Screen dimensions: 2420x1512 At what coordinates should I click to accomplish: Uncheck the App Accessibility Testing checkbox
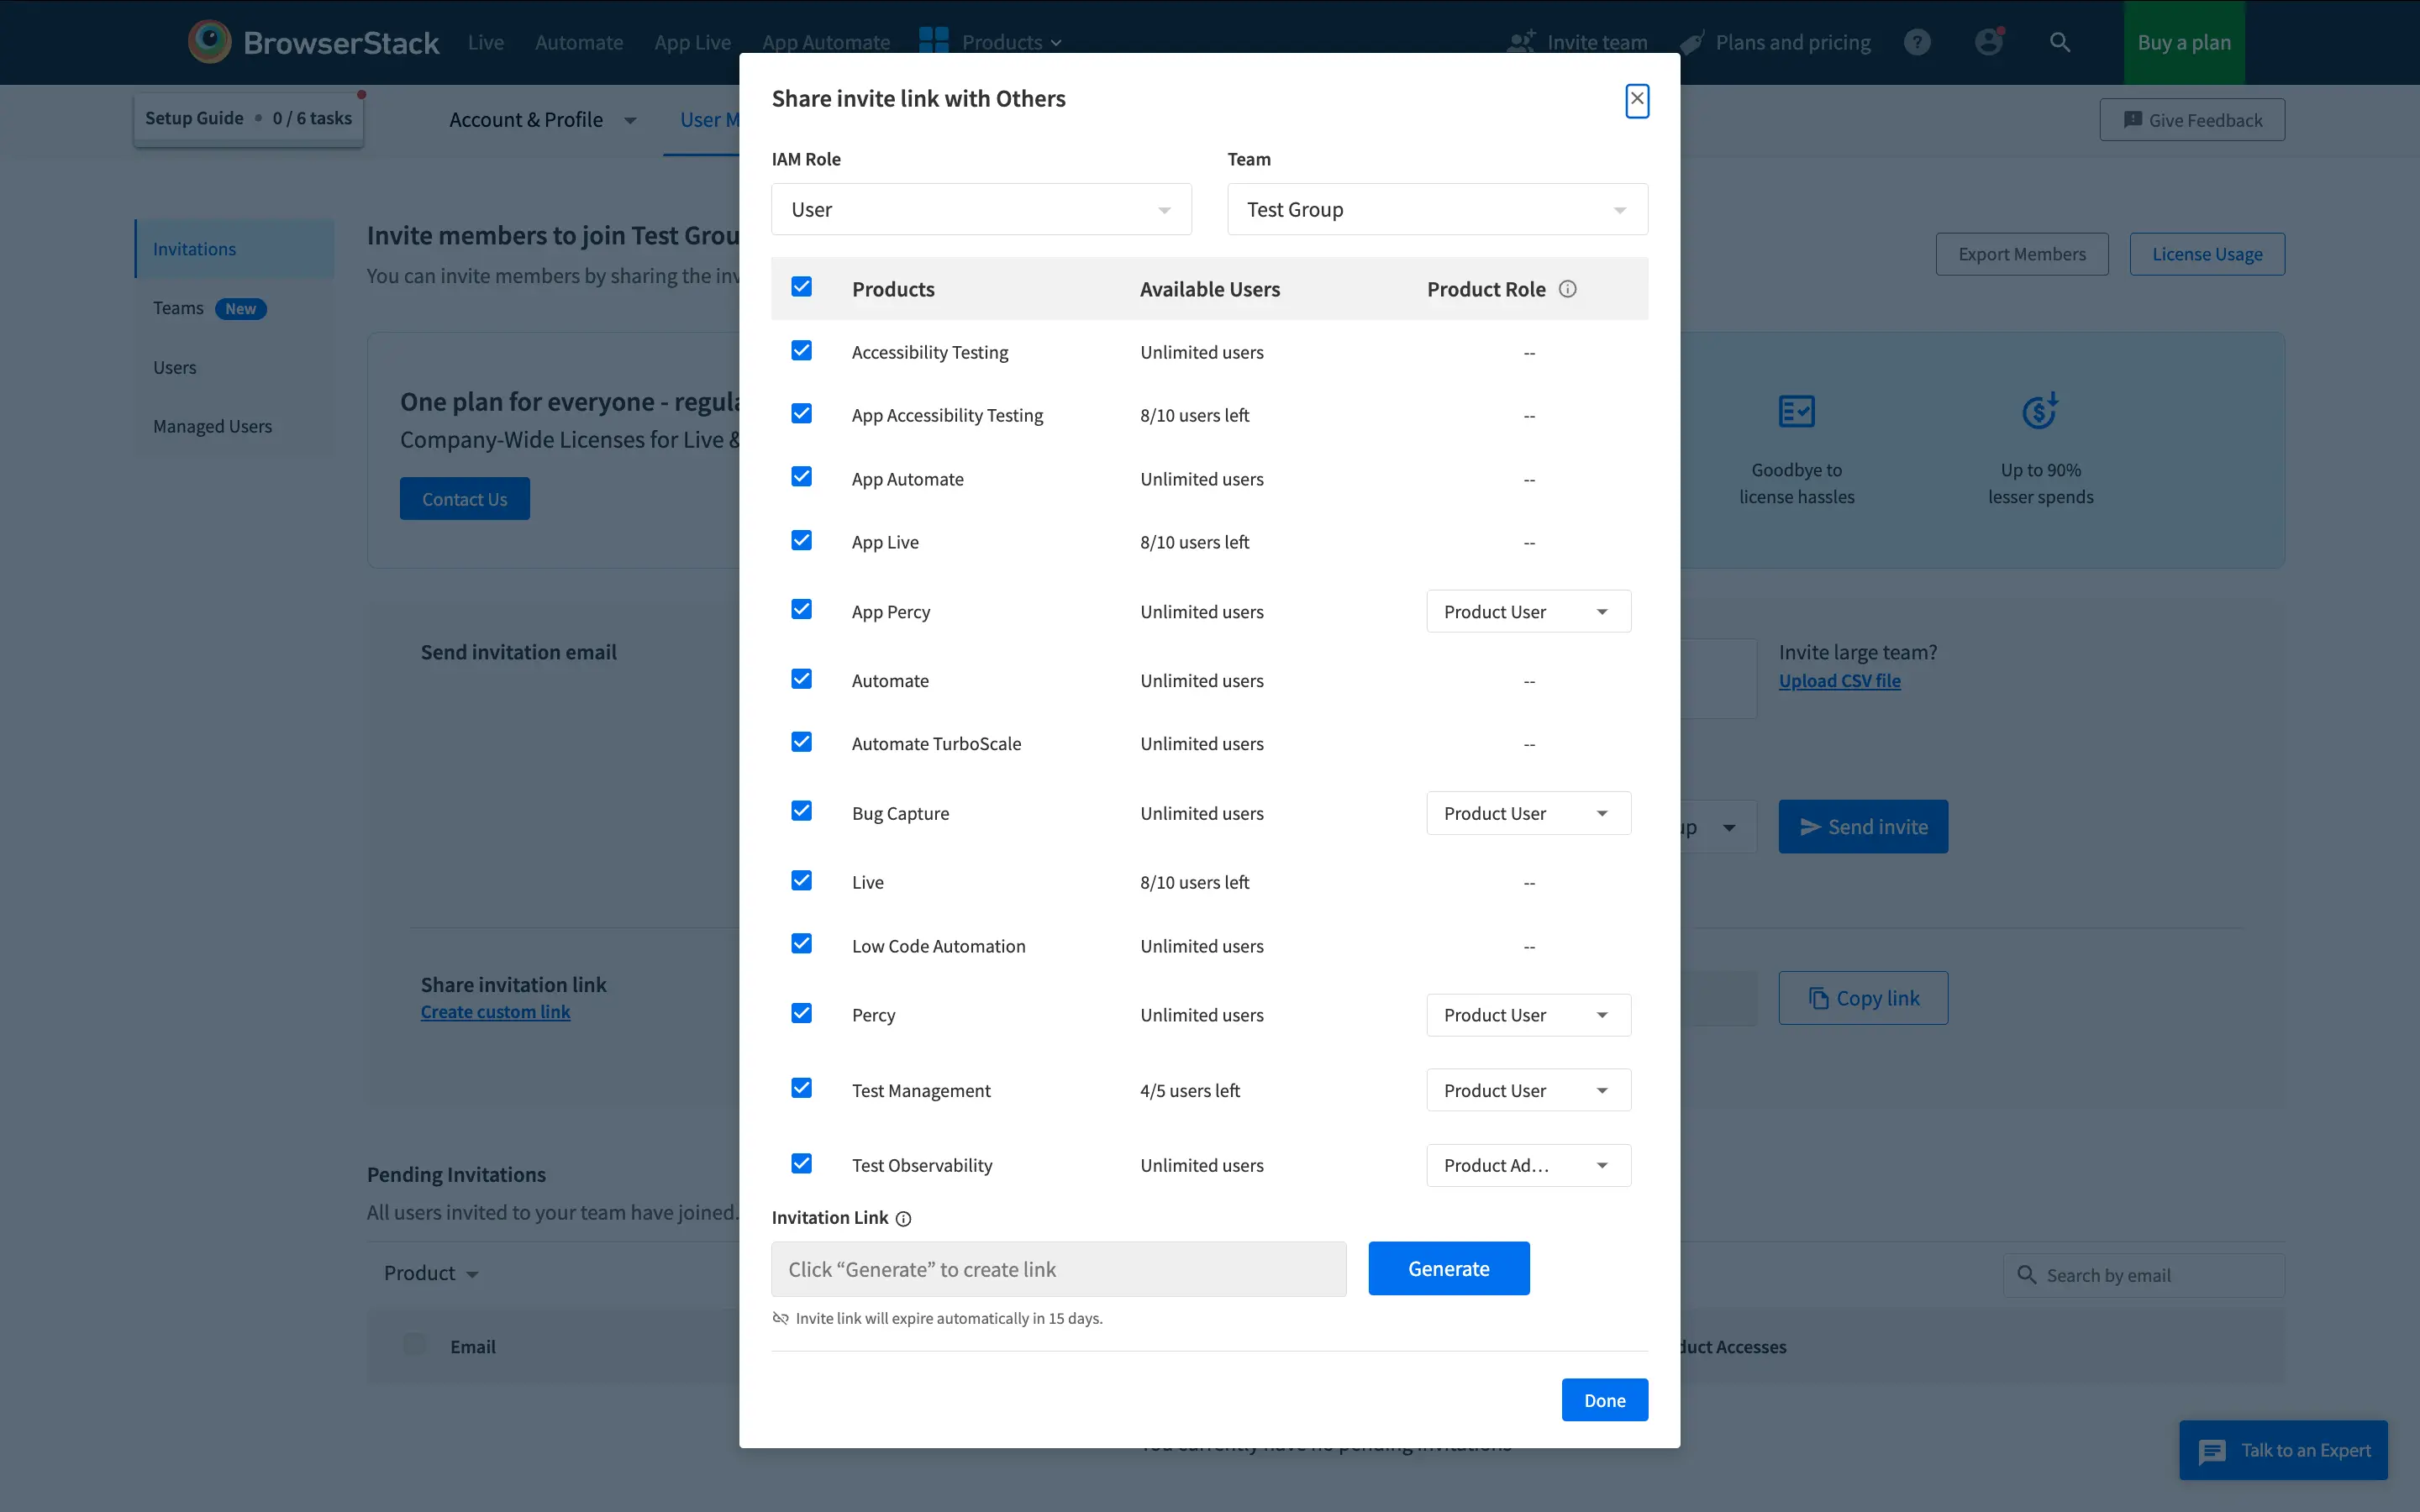point(800,415)
